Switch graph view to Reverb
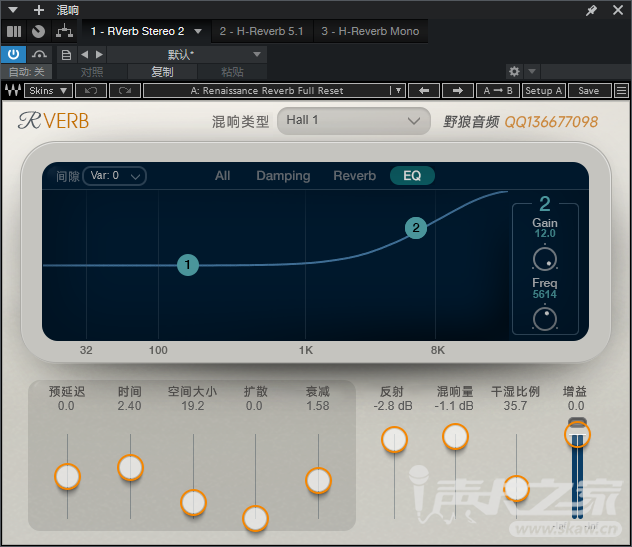This screenshot has width=632, height=547. point(355,176)
